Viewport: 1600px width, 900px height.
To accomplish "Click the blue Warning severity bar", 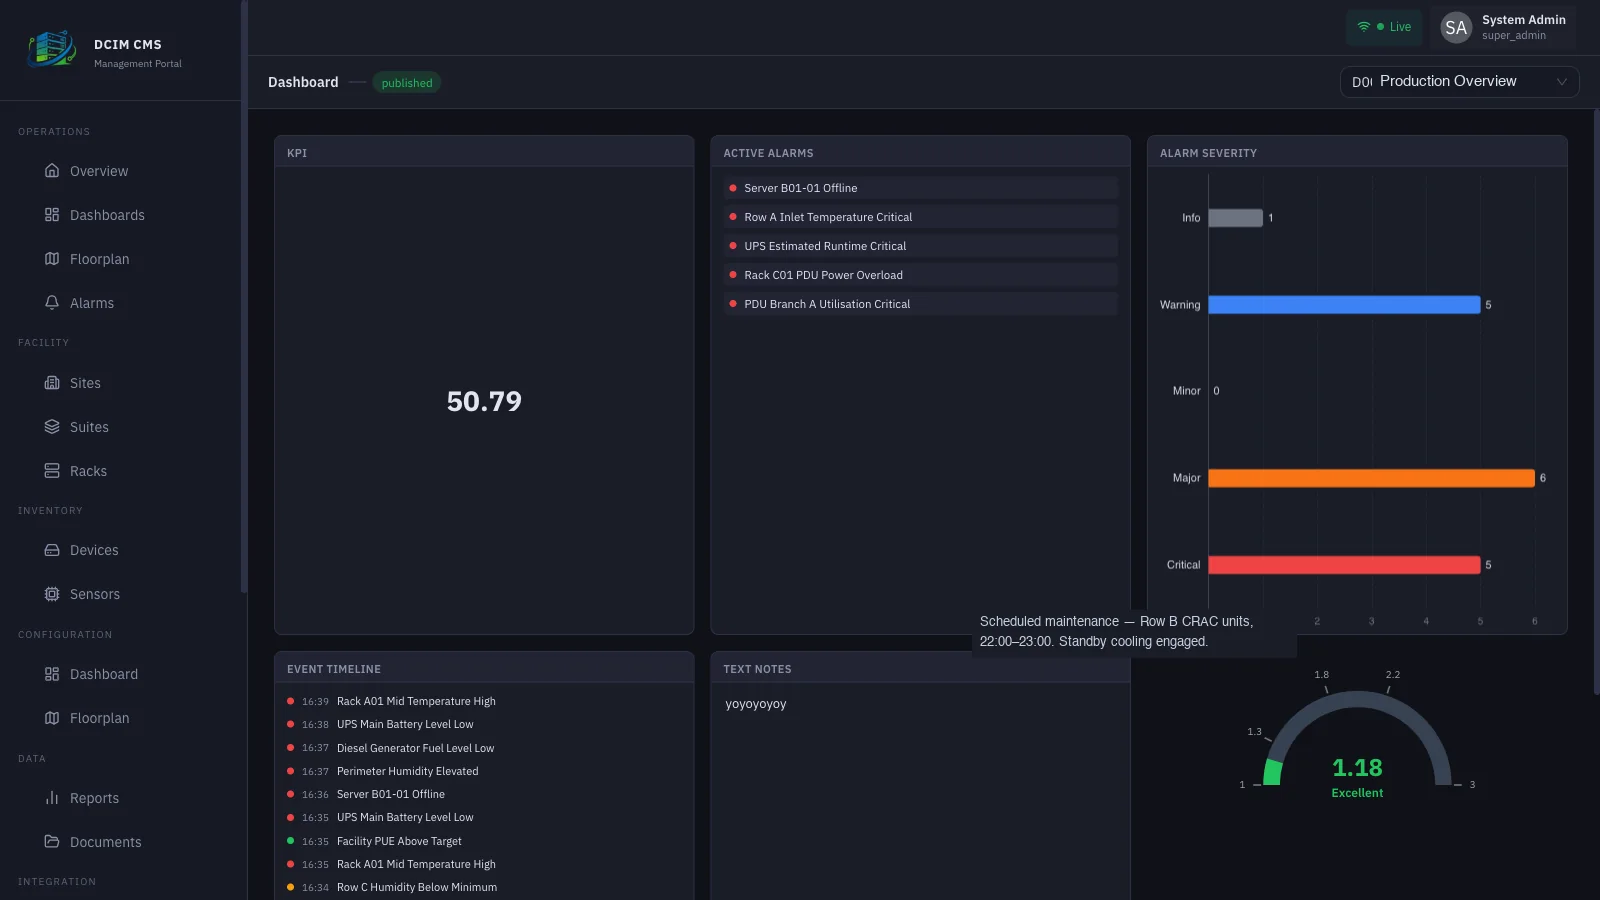I will tap(1344, 305).
